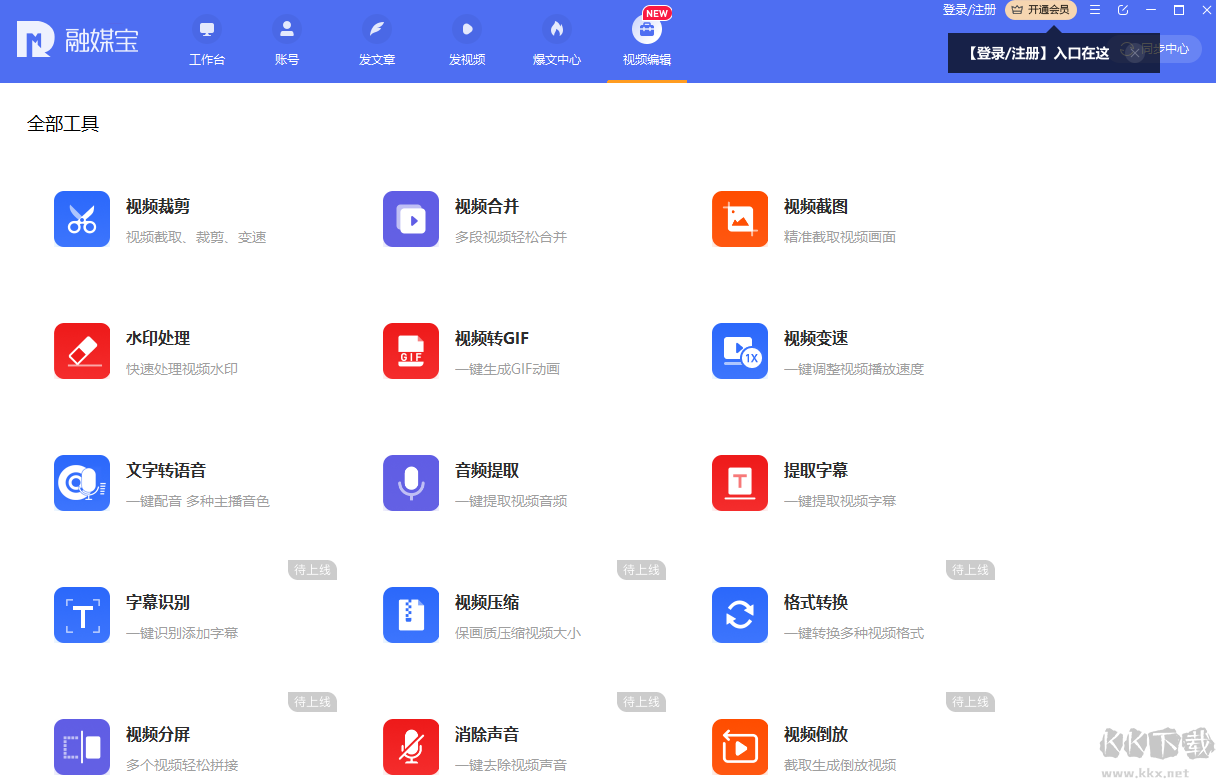Click the 开通会员 membership button
Screen dimensions: 1216x780
point(1041,9)
